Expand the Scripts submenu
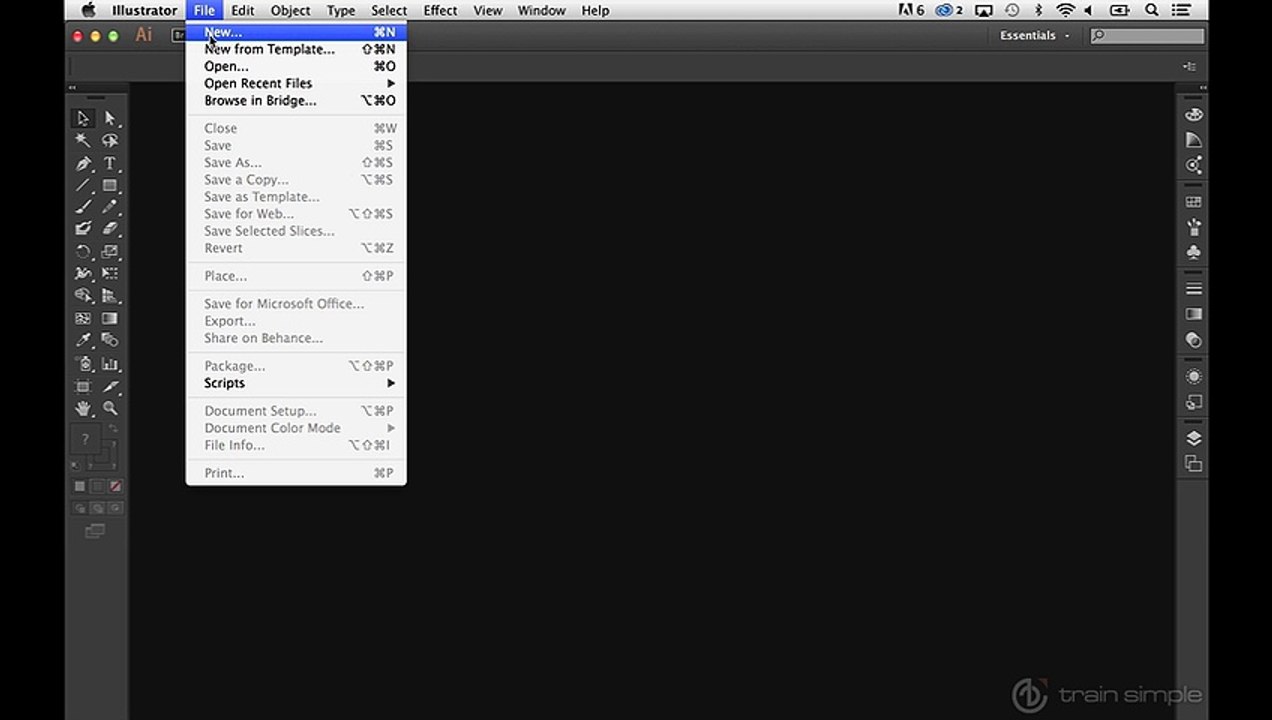 point(296,383)
